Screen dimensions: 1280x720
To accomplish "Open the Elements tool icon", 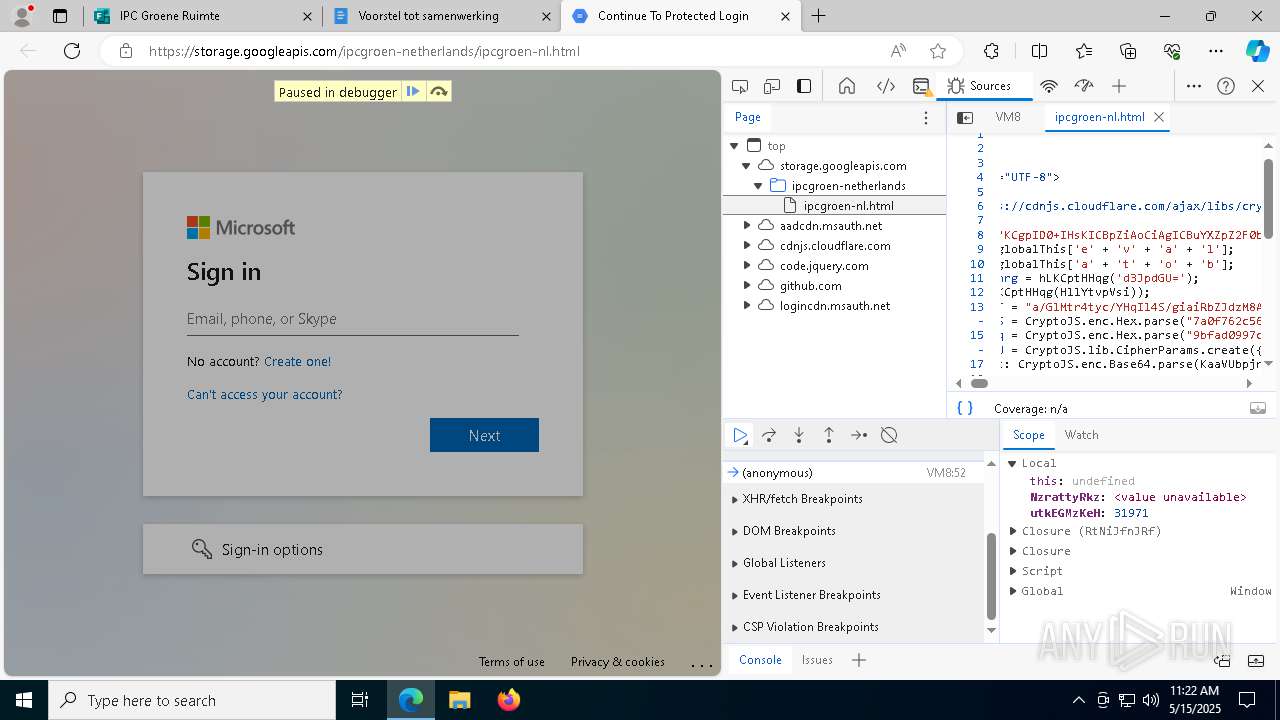I will [886, 86].
